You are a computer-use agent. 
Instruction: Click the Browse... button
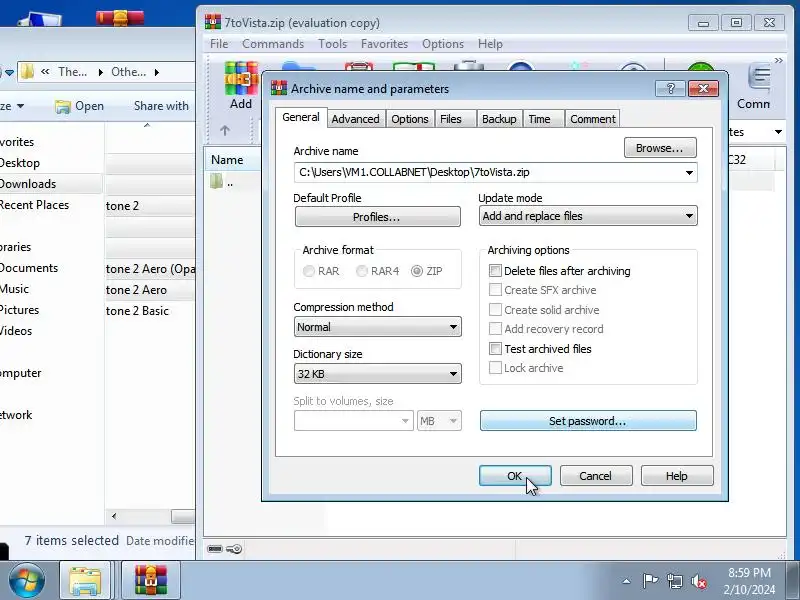click(660, 148)
